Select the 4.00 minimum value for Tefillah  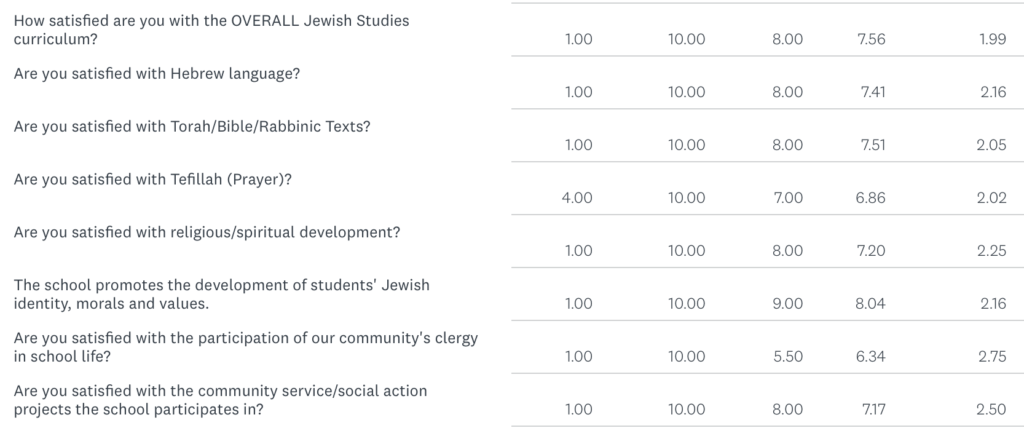(x=577, y=198)
